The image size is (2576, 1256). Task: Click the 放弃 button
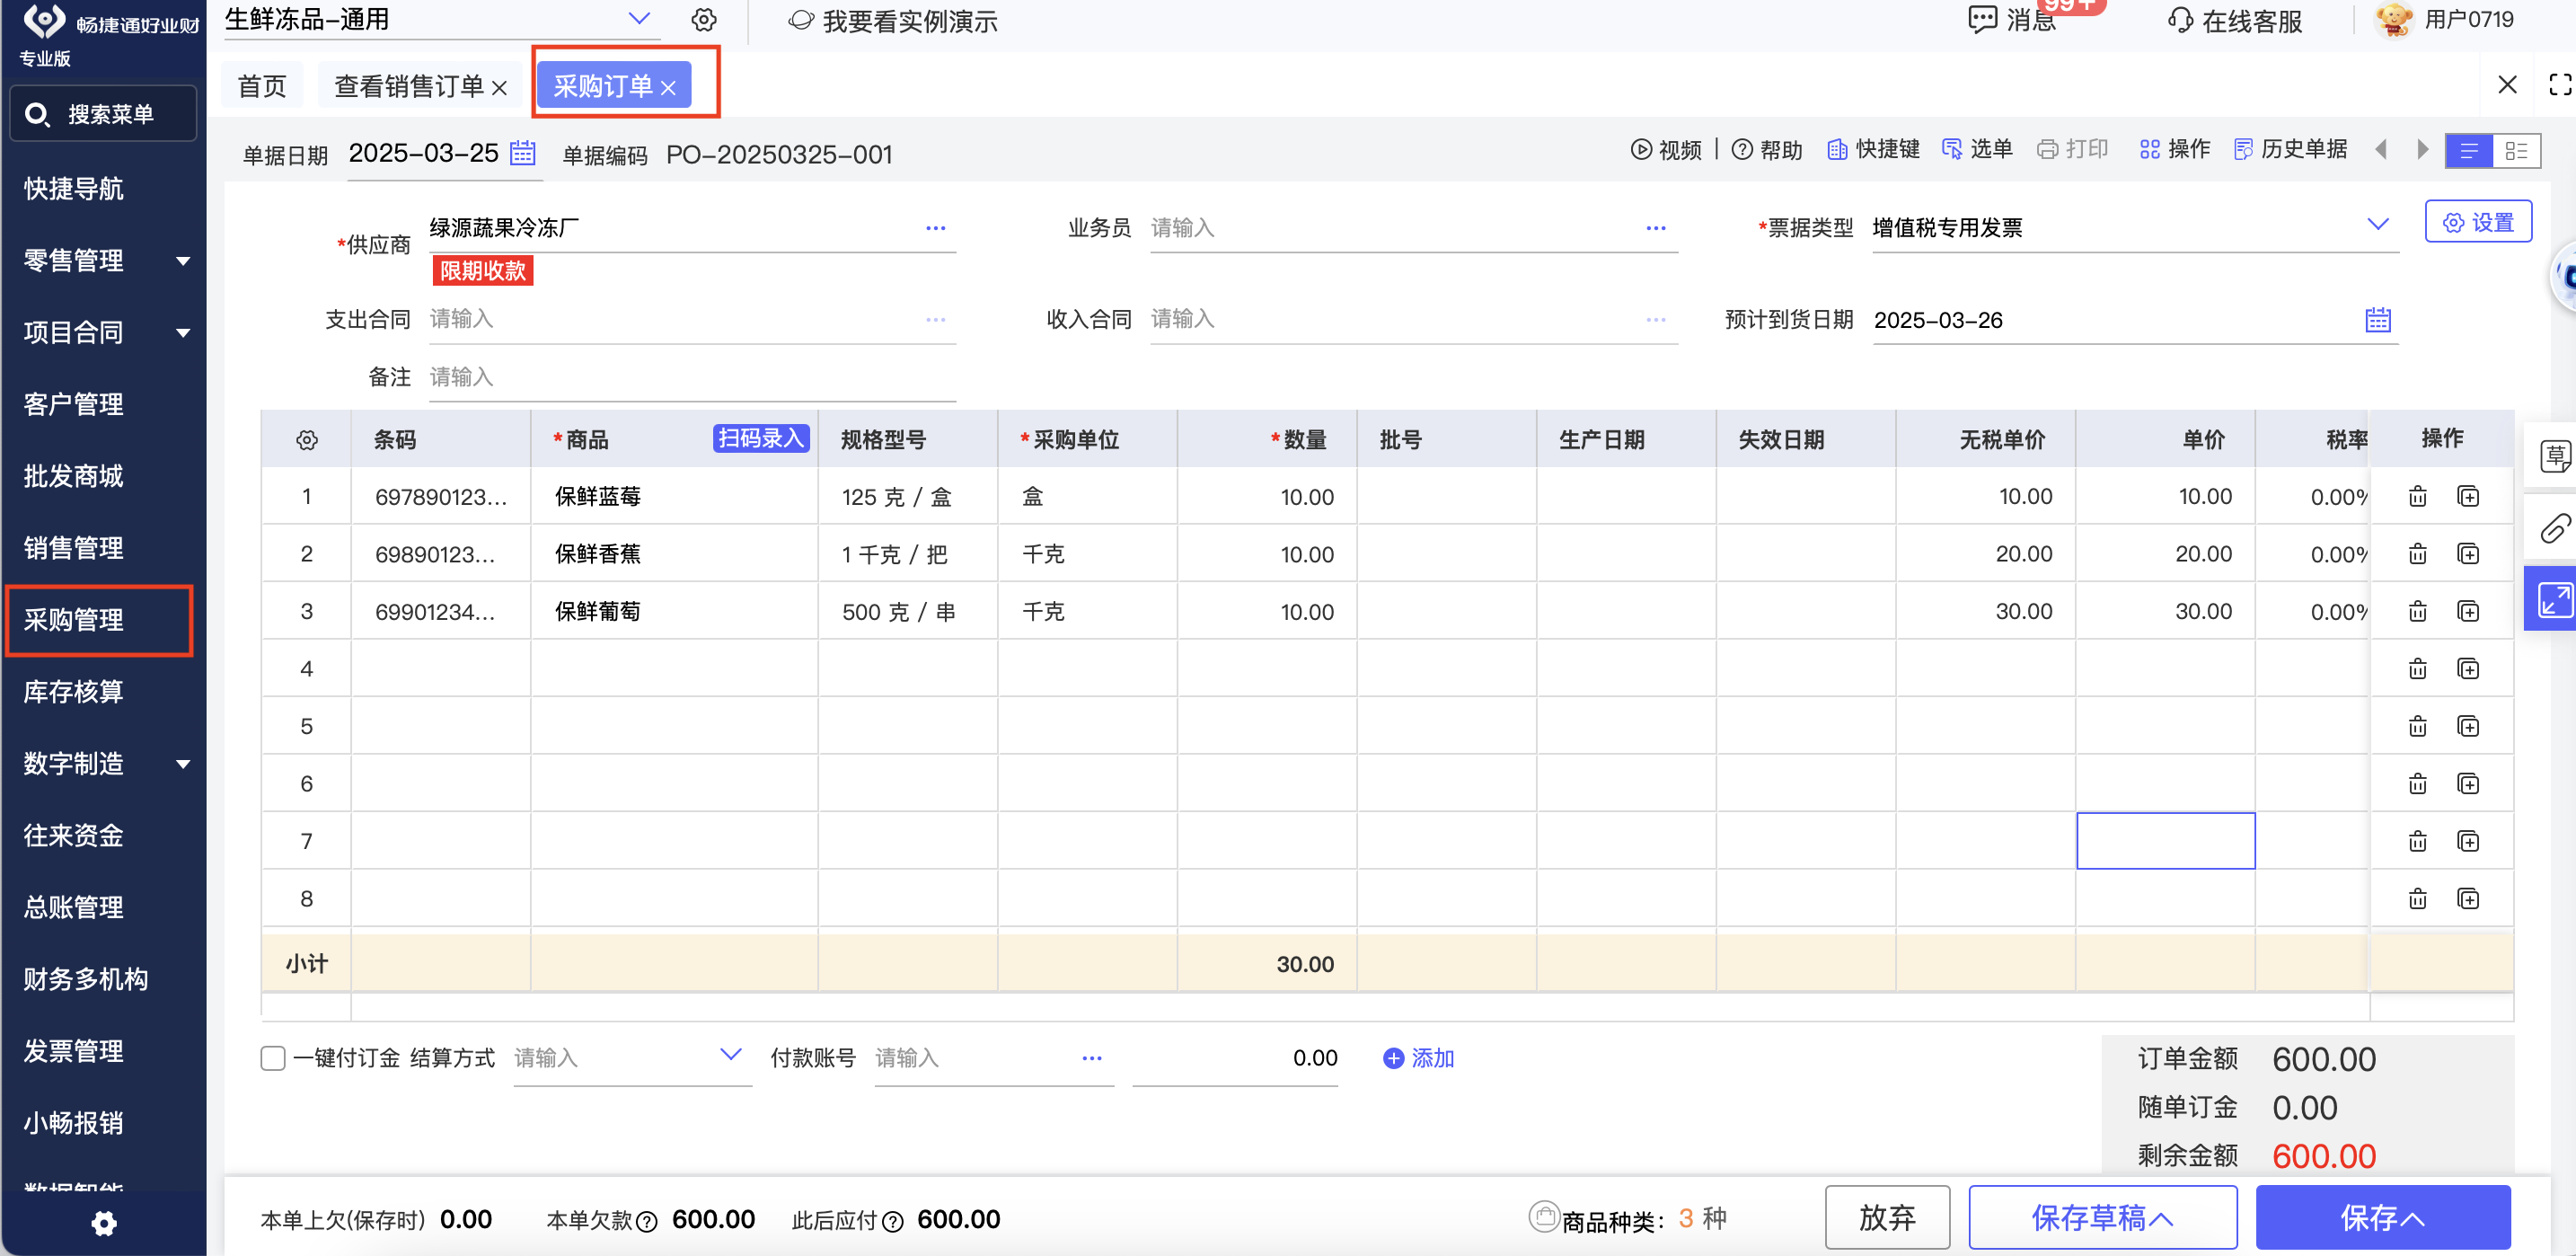(1886, 1217)
